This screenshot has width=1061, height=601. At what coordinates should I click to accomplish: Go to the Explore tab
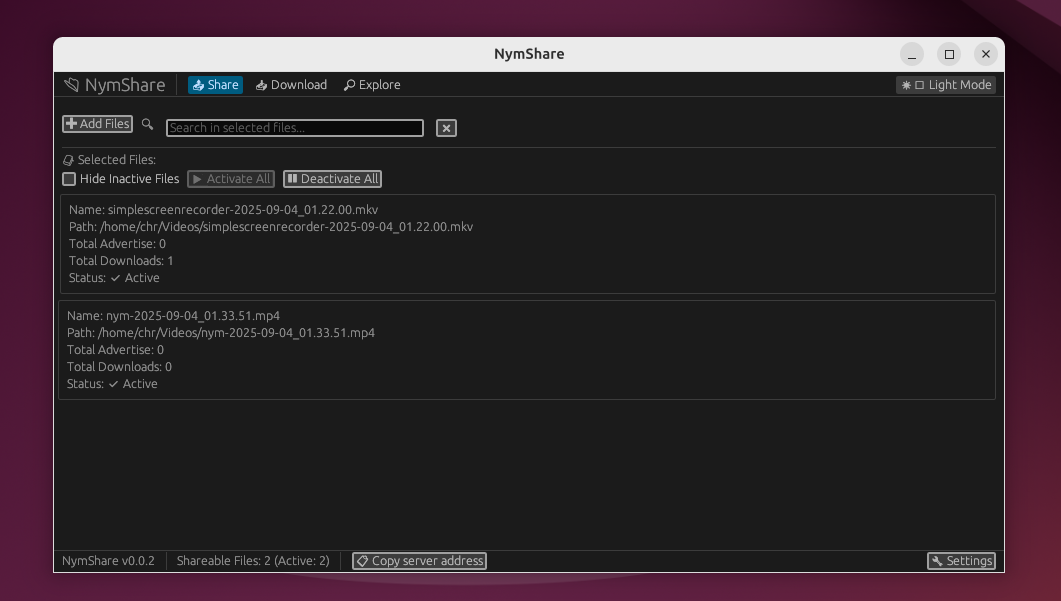(372, 85)
